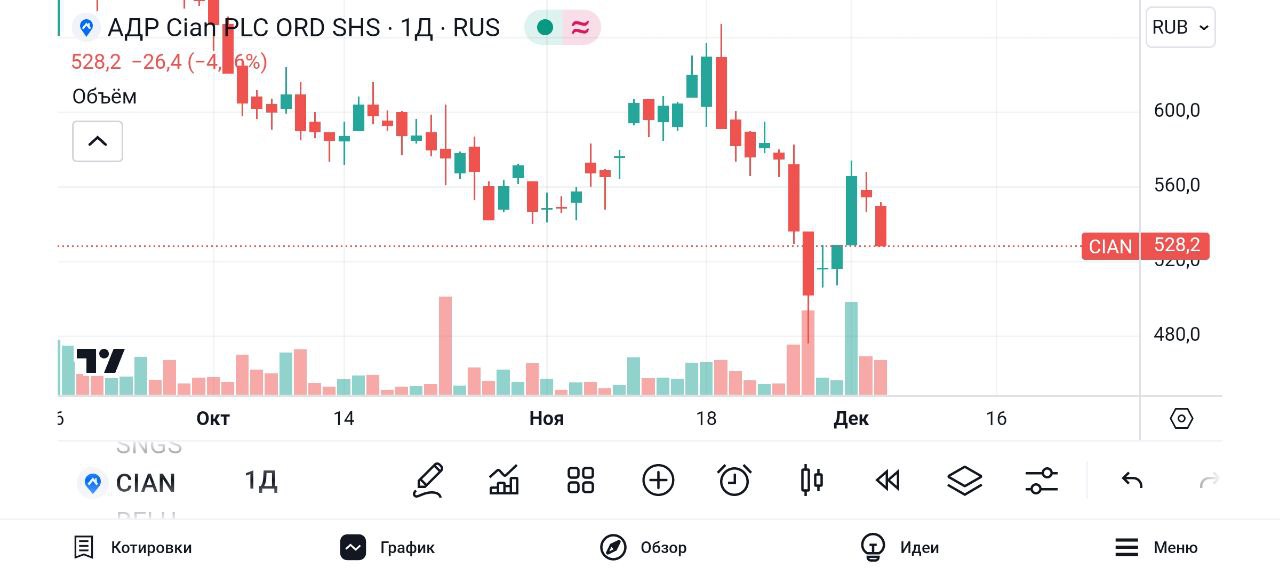Open the 1Д timeframe selector

(x=261, y=481)
